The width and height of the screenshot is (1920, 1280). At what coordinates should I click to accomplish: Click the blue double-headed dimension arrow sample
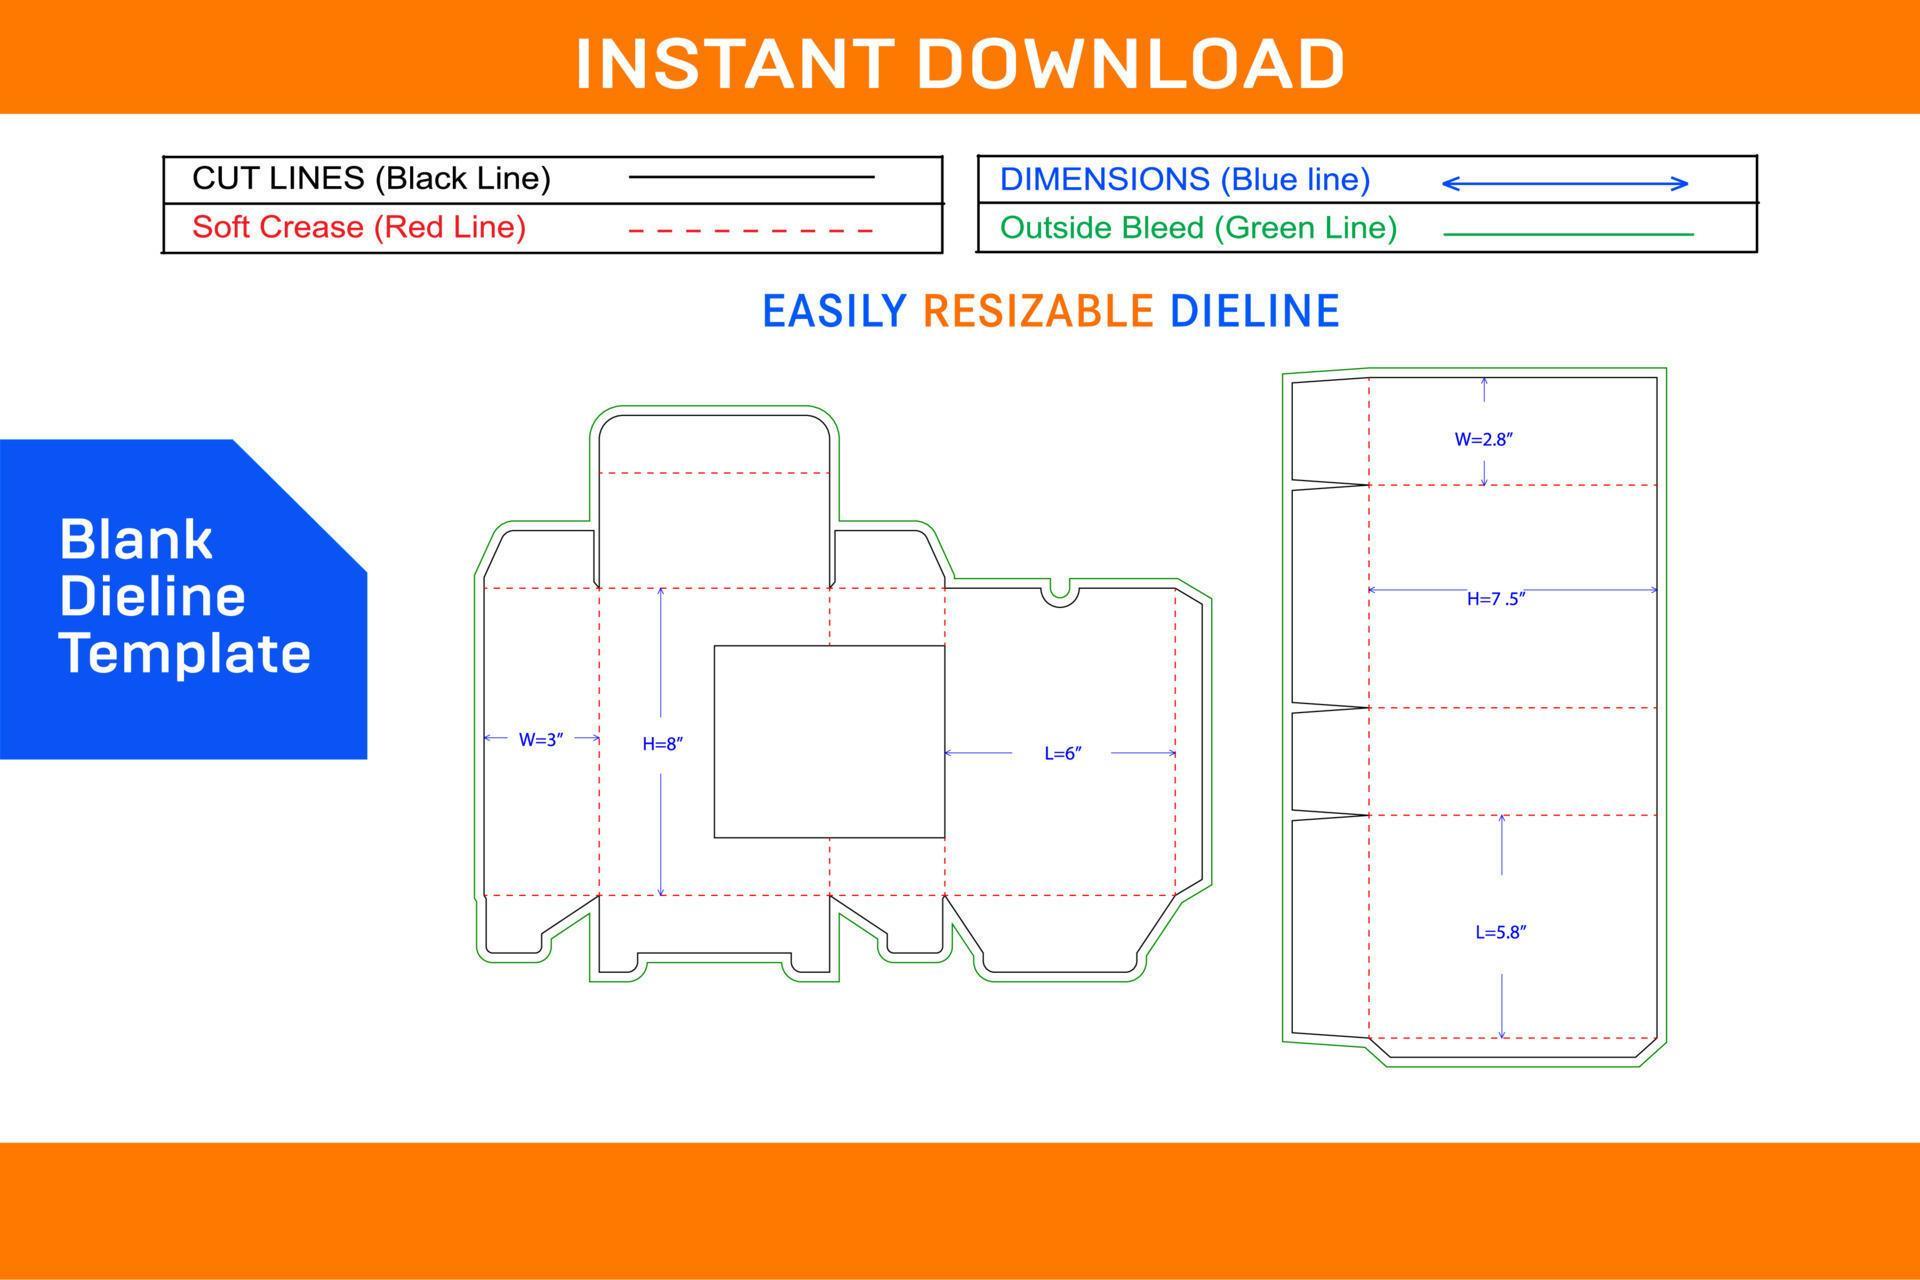coord(1565,183)
